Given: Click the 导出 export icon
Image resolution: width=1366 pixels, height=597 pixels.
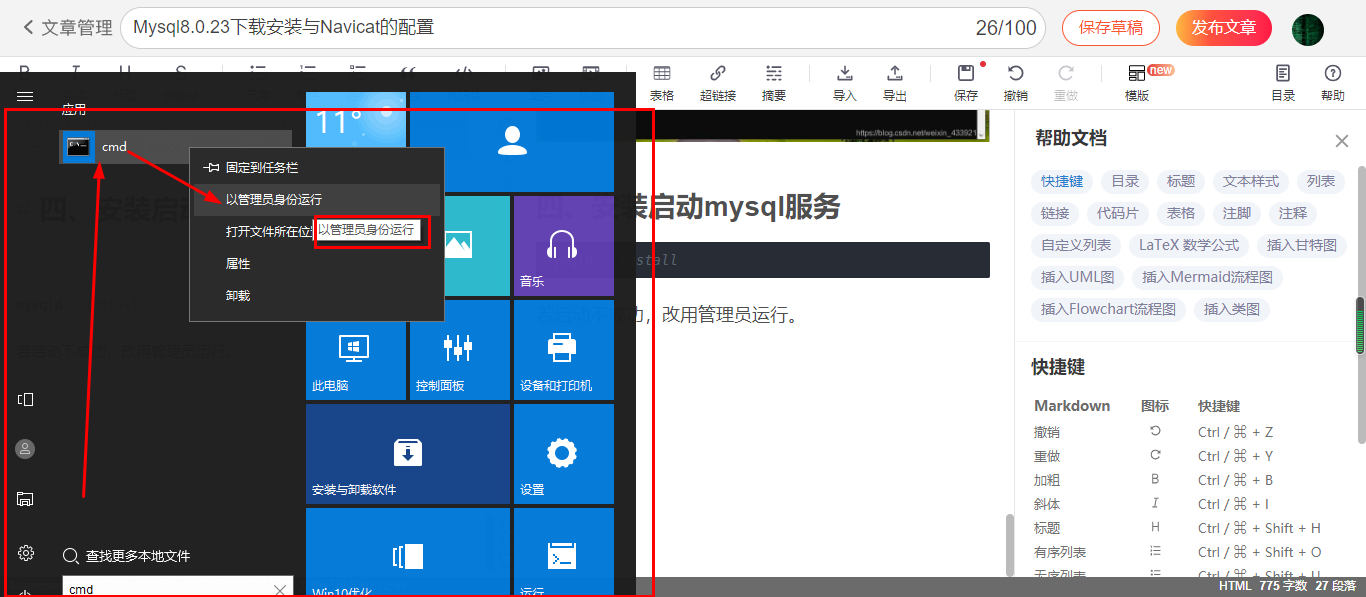Looking at the screenshot, I should pos(895,83).
